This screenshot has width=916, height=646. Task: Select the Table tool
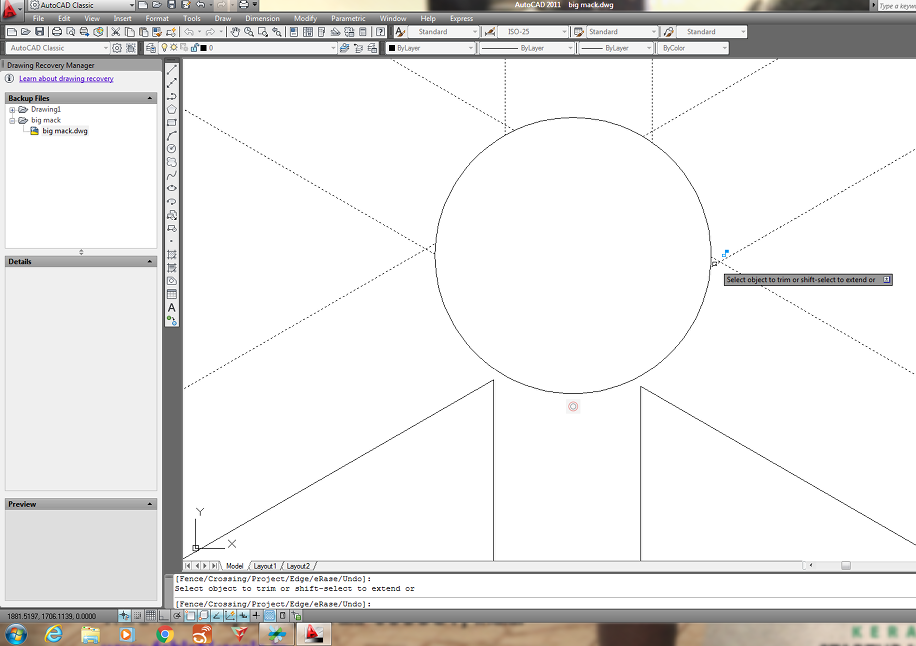click(172, 294)
